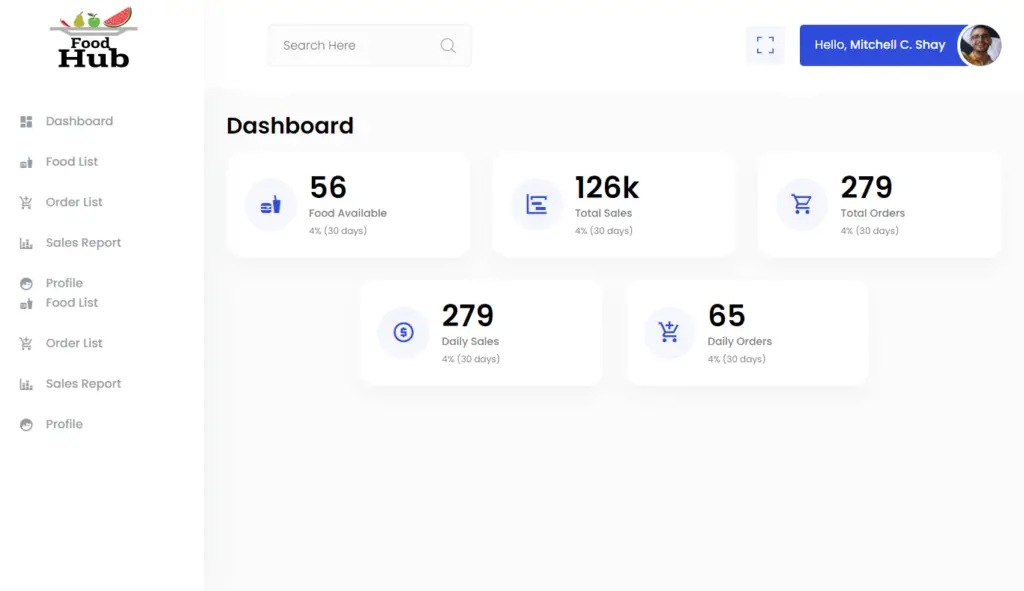Click the Hello, Mitchell C. Shay button
This screenshot has width=1024, height=591.
click(x=878, y=44)
